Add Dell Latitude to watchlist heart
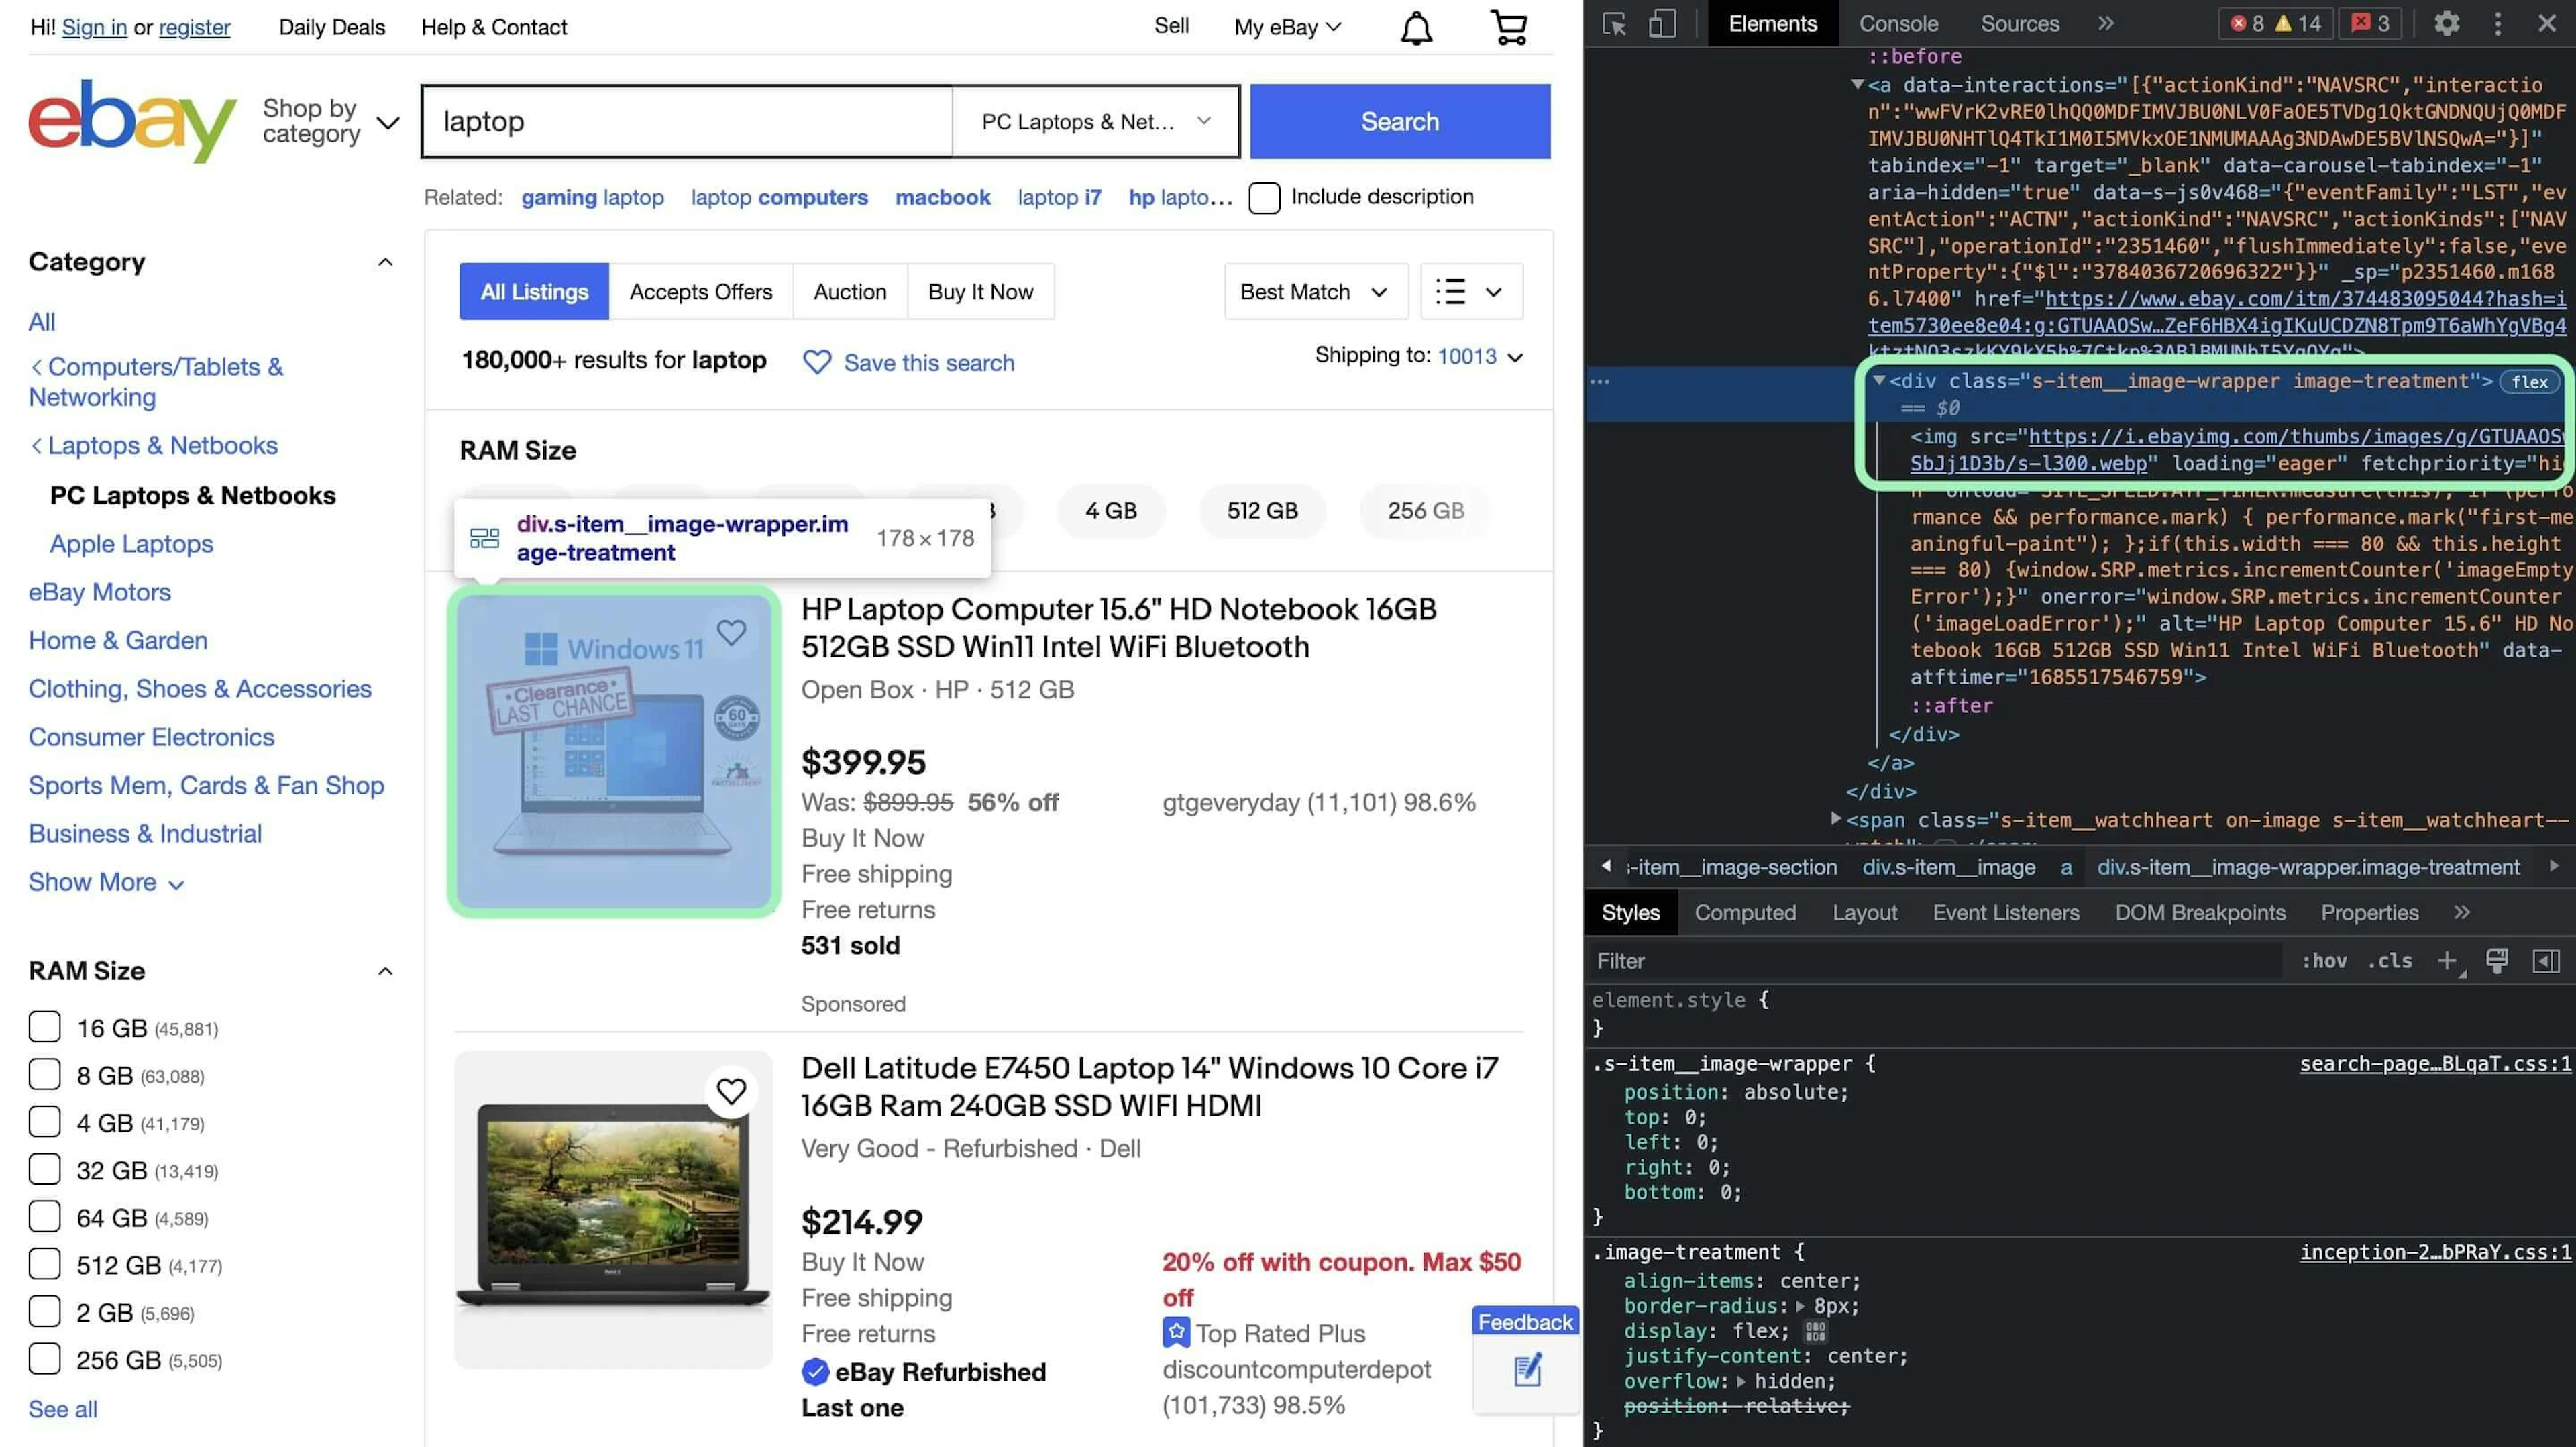This screenshot has height=1447, width=2576. (731, 1091)
